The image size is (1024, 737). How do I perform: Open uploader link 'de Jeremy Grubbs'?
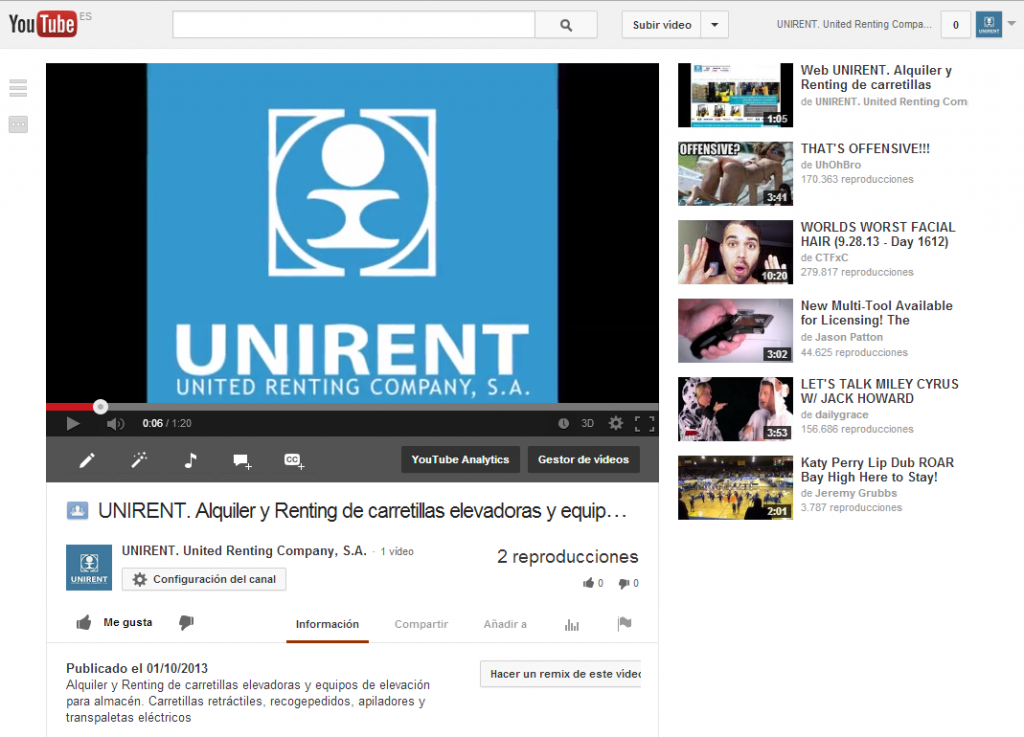tap(849, 493)
